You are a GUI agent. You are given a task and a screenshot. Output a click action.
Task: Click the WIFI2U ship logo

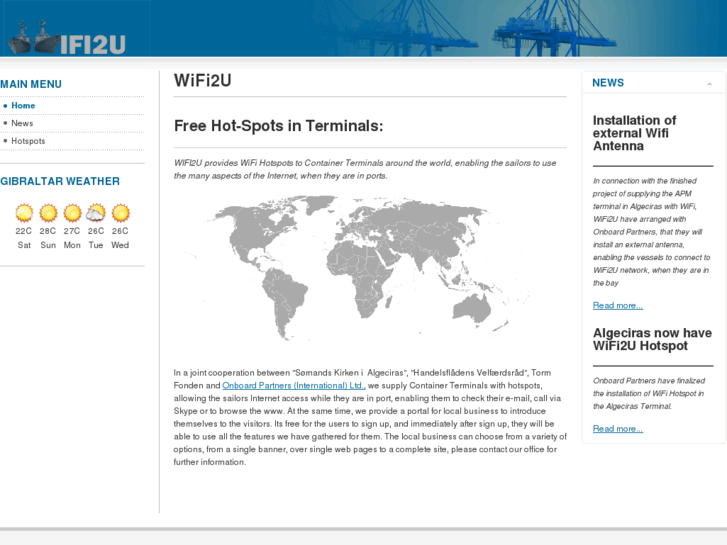tap(67, 38)
